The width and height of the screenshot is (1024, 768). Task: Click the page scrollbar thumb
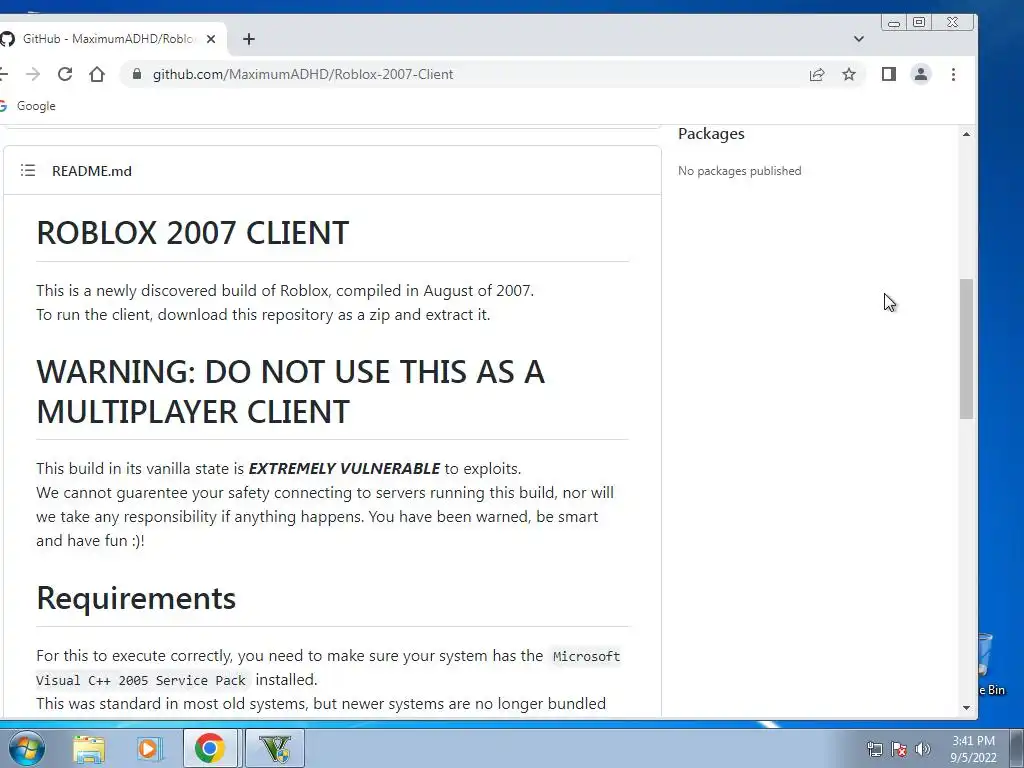[x=967, y=349]
